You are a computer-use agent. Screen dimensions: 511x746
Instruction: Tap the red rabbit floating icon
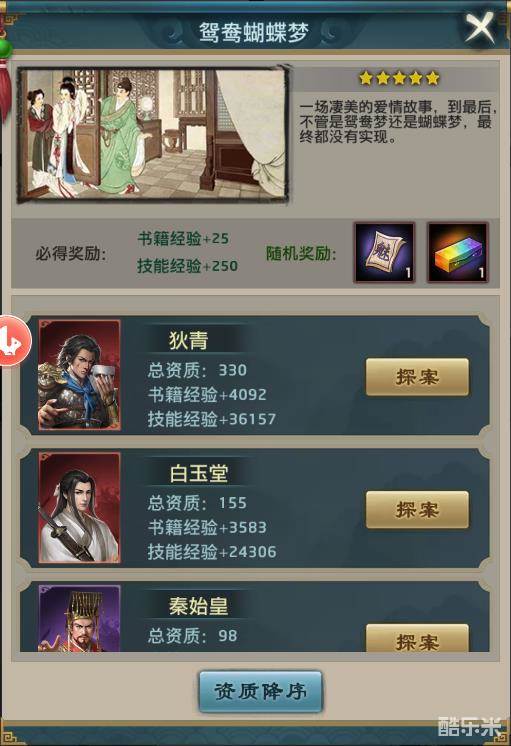13,341
